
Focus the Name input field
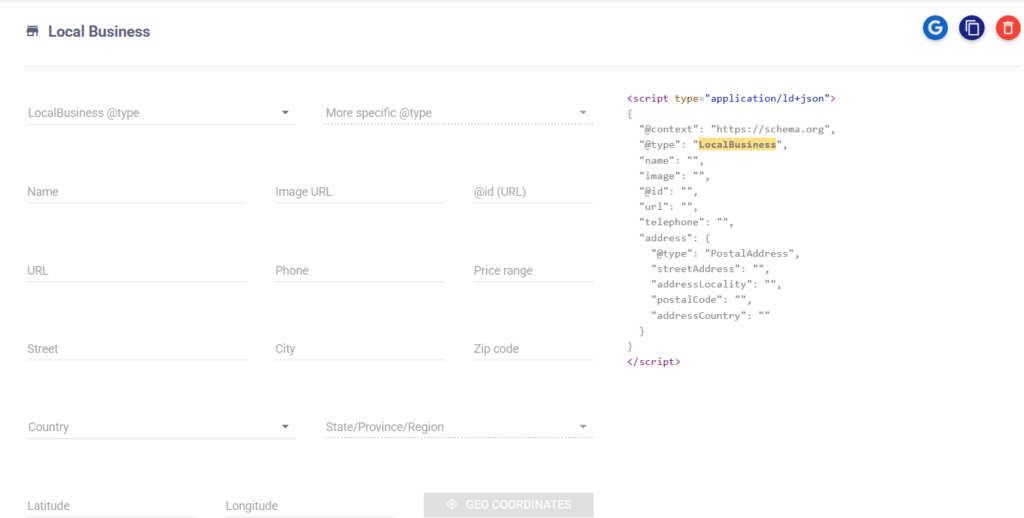click(136, 192)
